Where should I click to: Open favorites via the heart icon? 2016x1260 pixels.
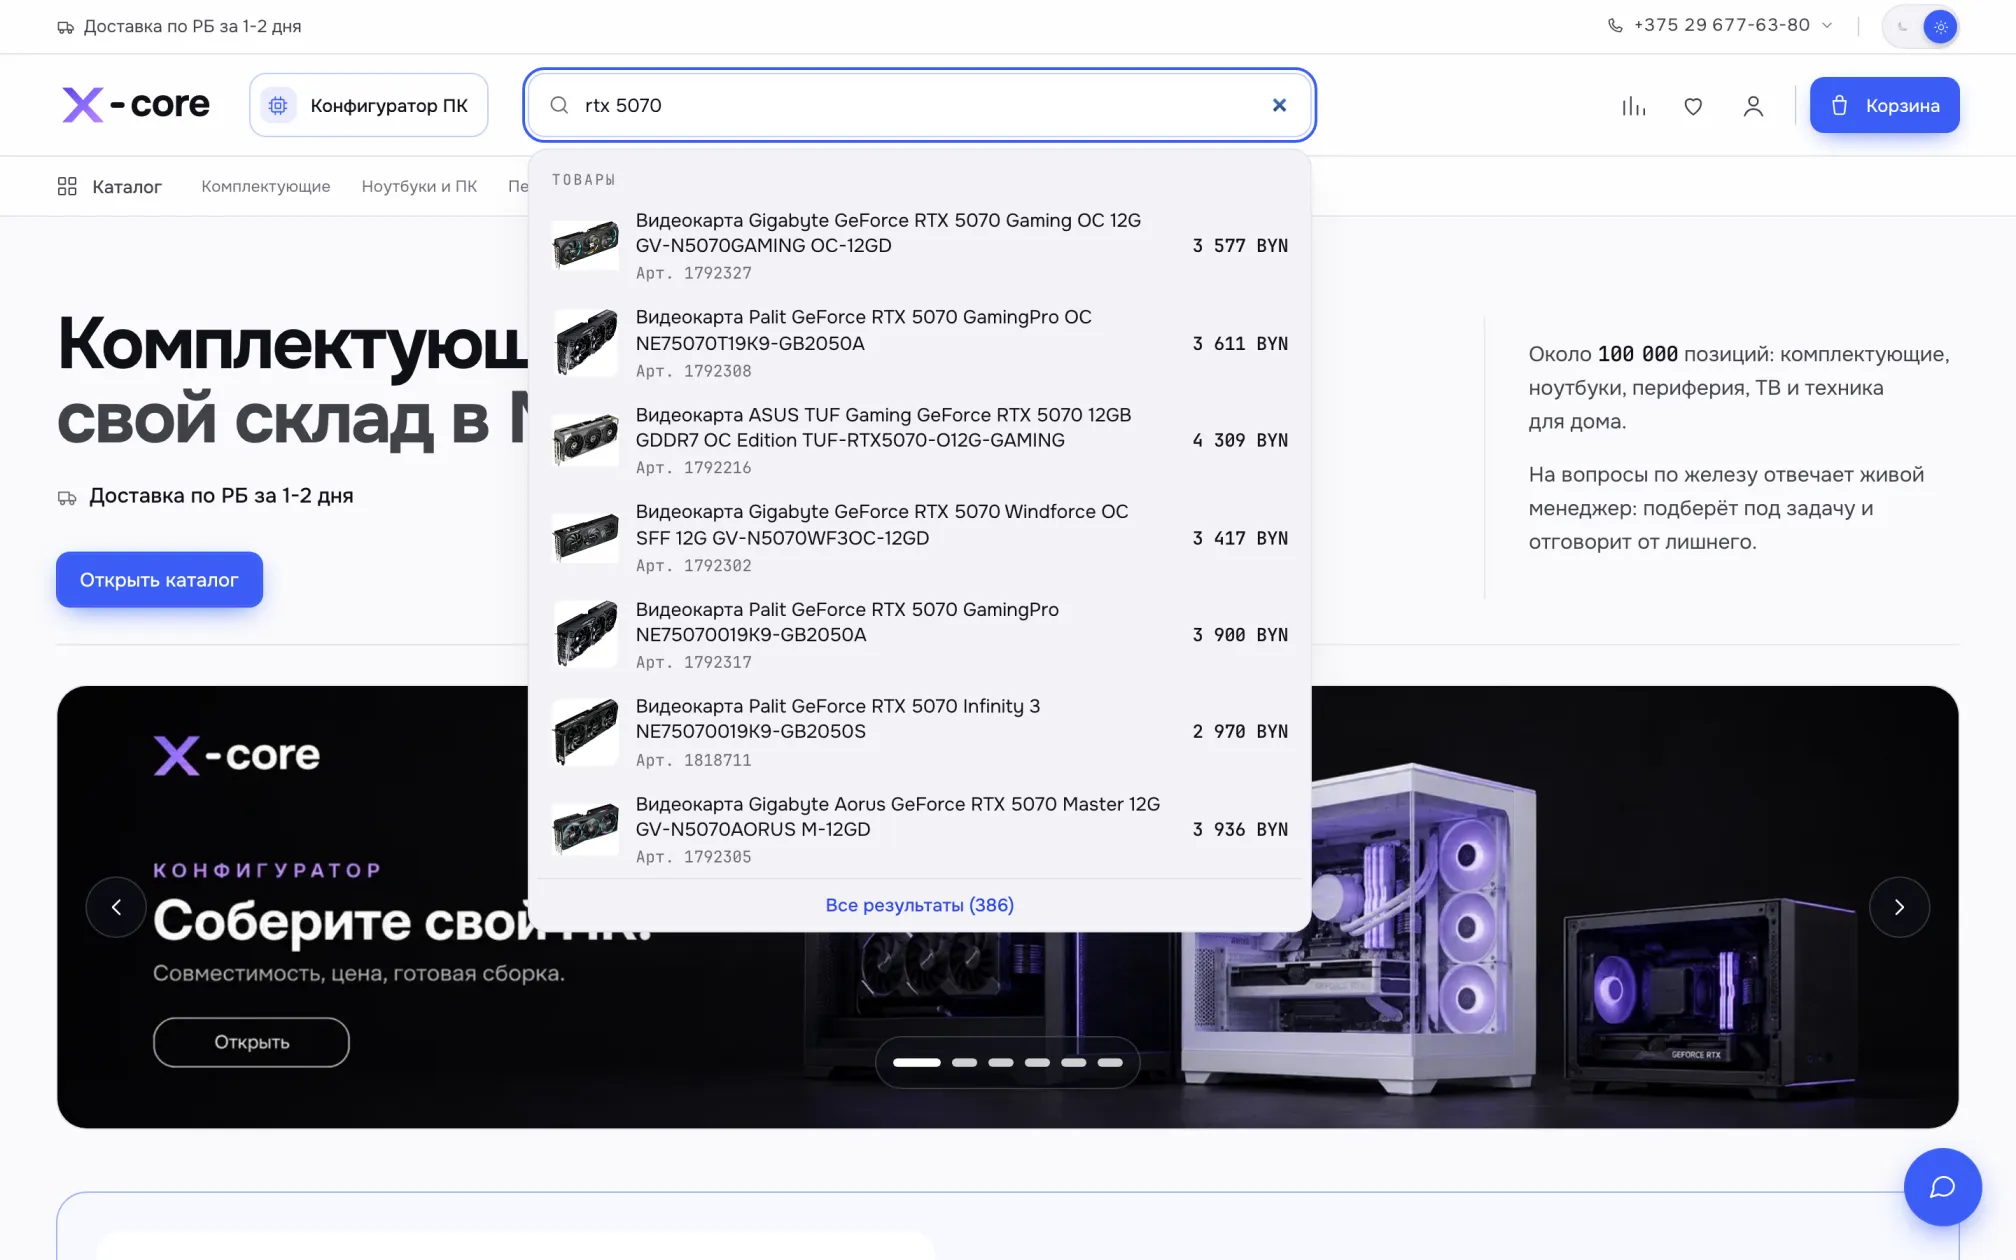click(1693, 106)
